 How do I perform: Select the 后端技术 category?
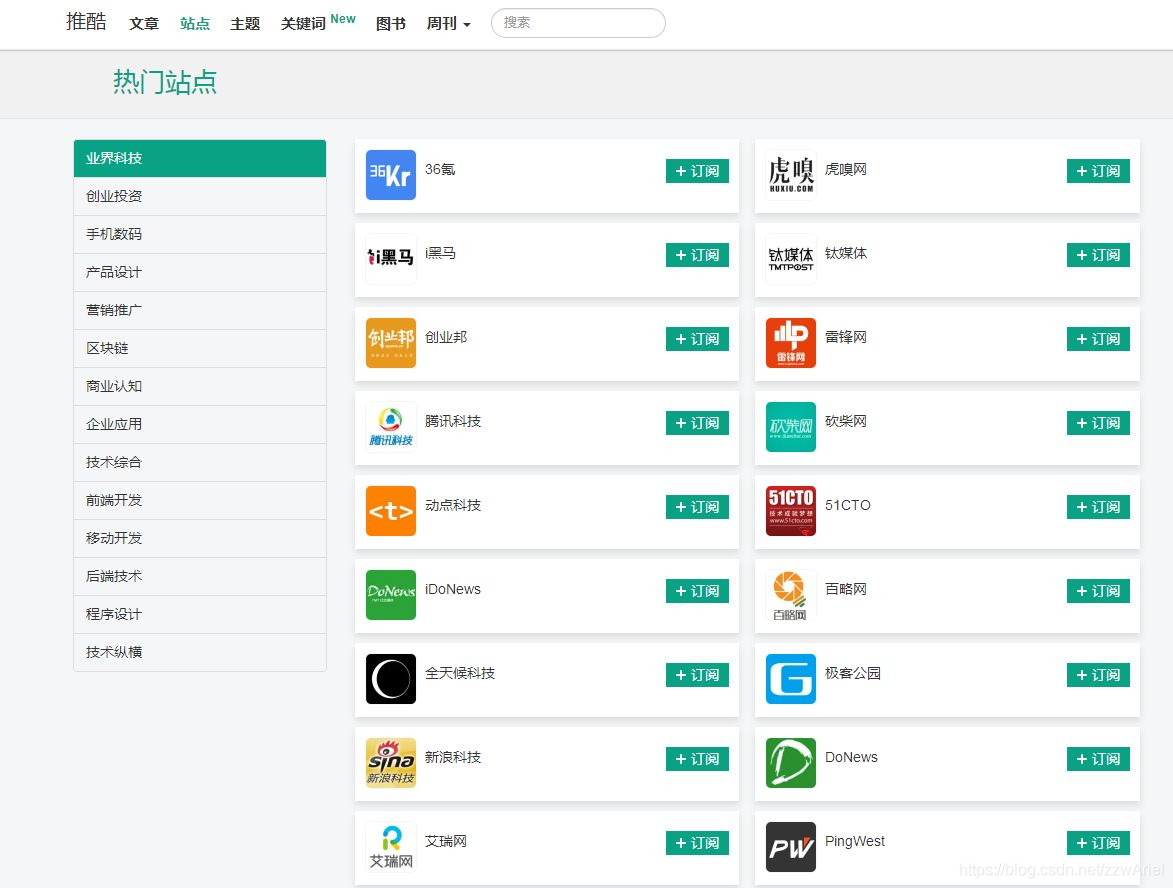[200, 577]
